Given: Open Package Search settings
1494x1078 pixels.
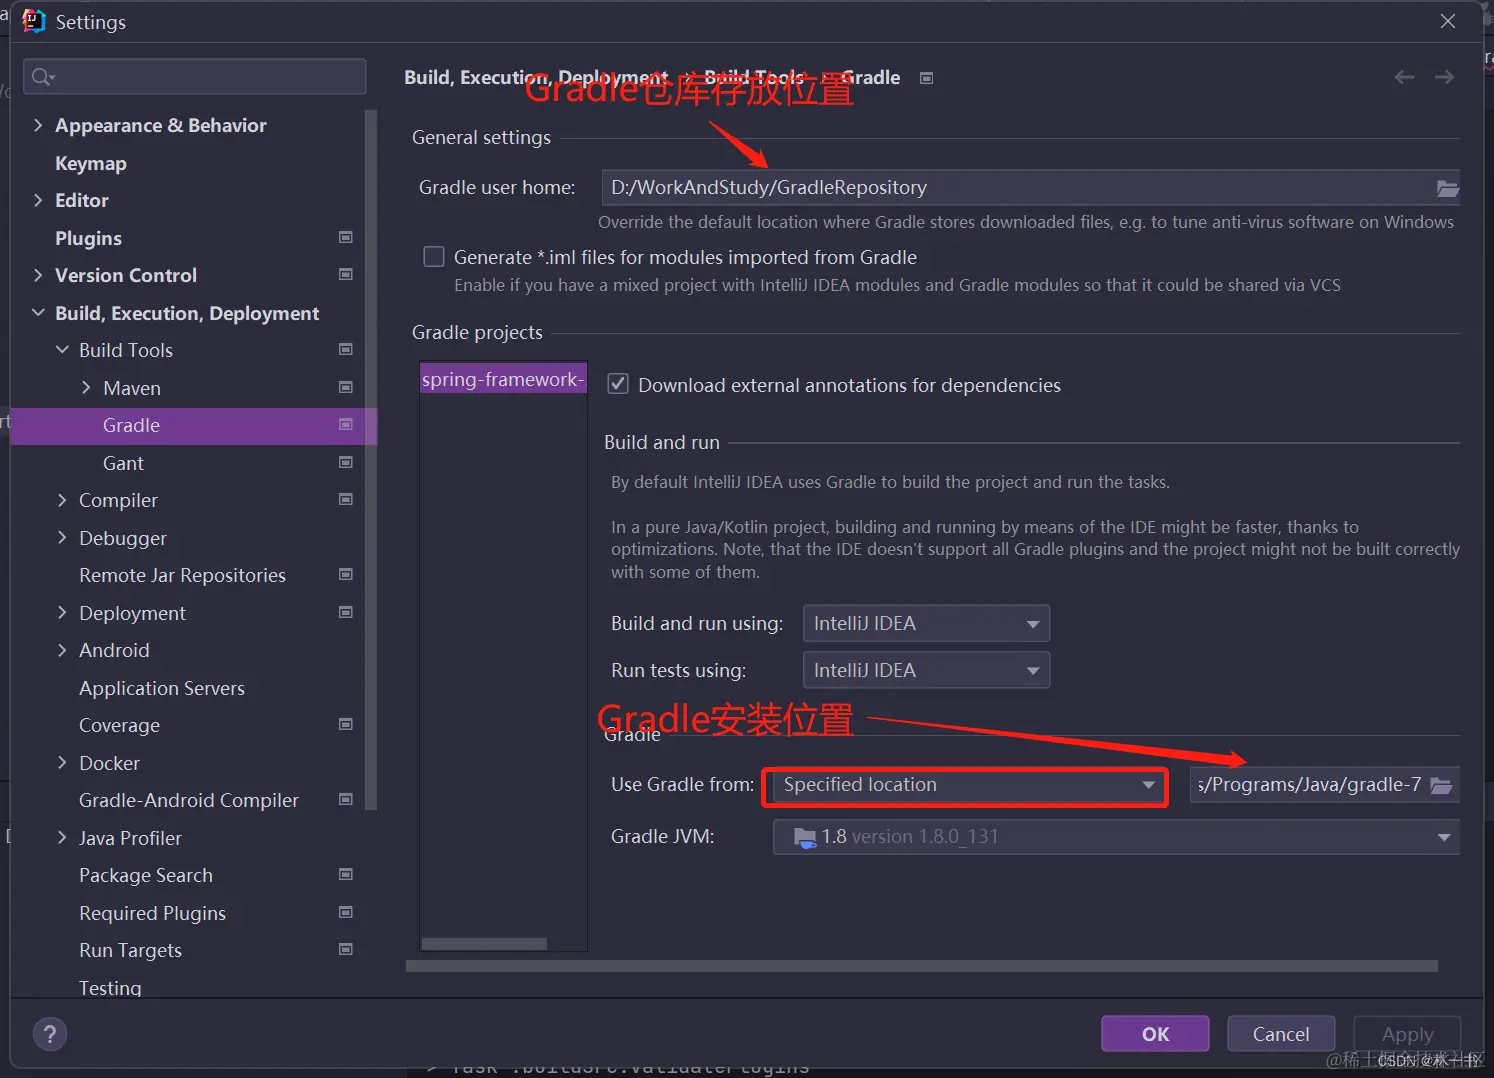Looking at the screenshot, I should 146,875.
